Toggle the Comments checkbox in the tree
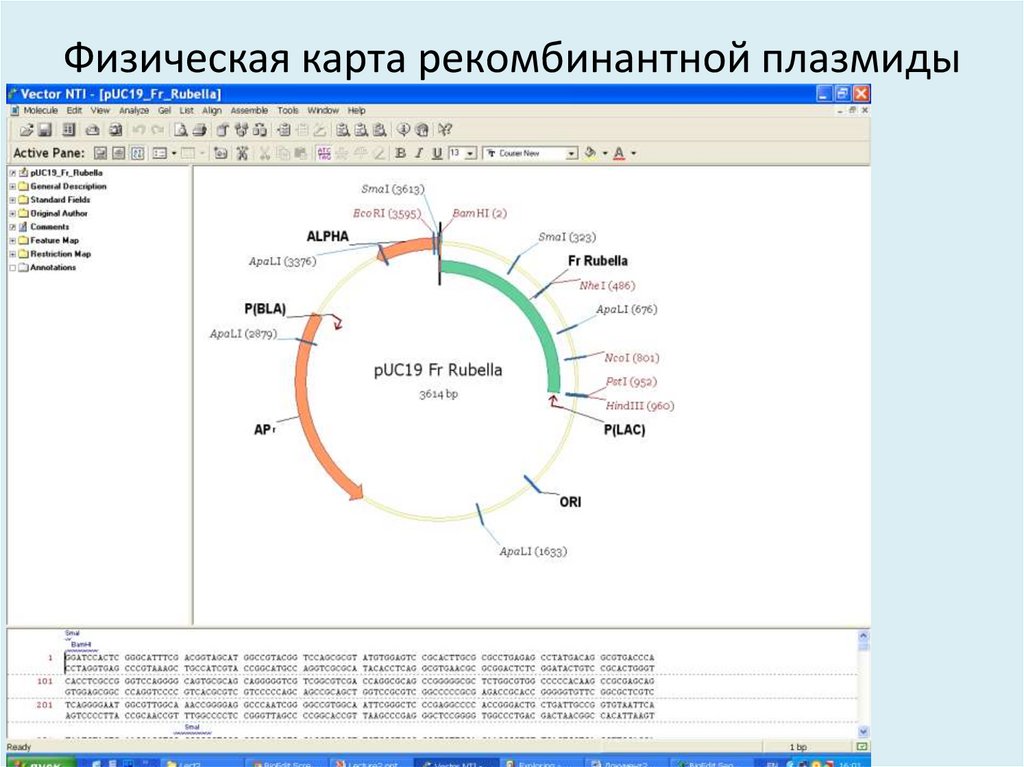 pyautogui.click(x=13, y=227)
